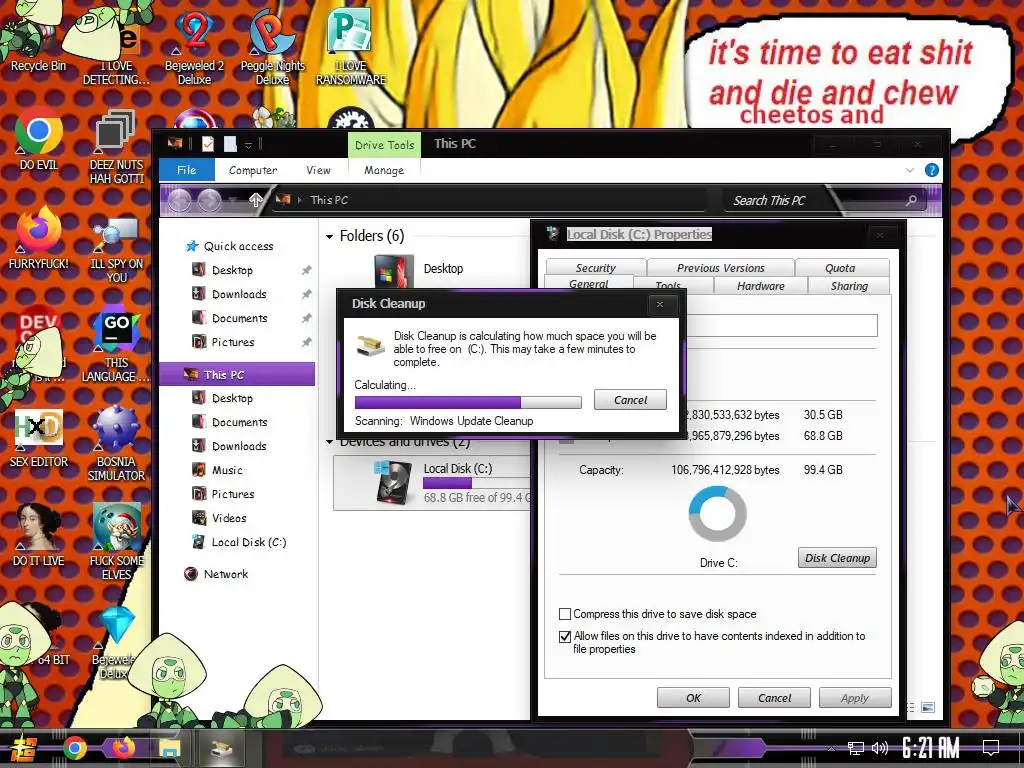
Task: Open File Explorer from the taskbar
Action: pos(170,748)
